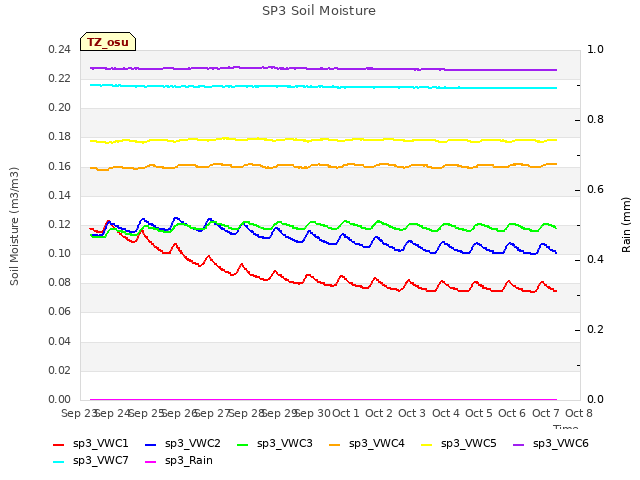
Task: Click the 0.02 left axis value
Action: click(60, 371)
